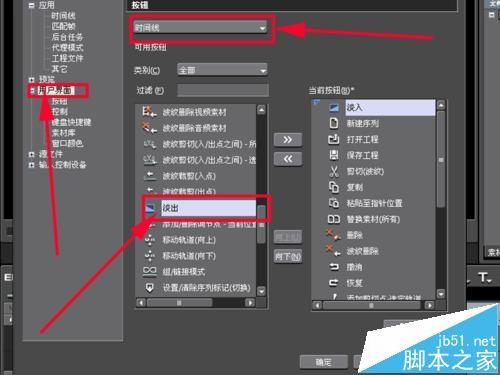Select 控制 under 用户界面

point(59,112)
